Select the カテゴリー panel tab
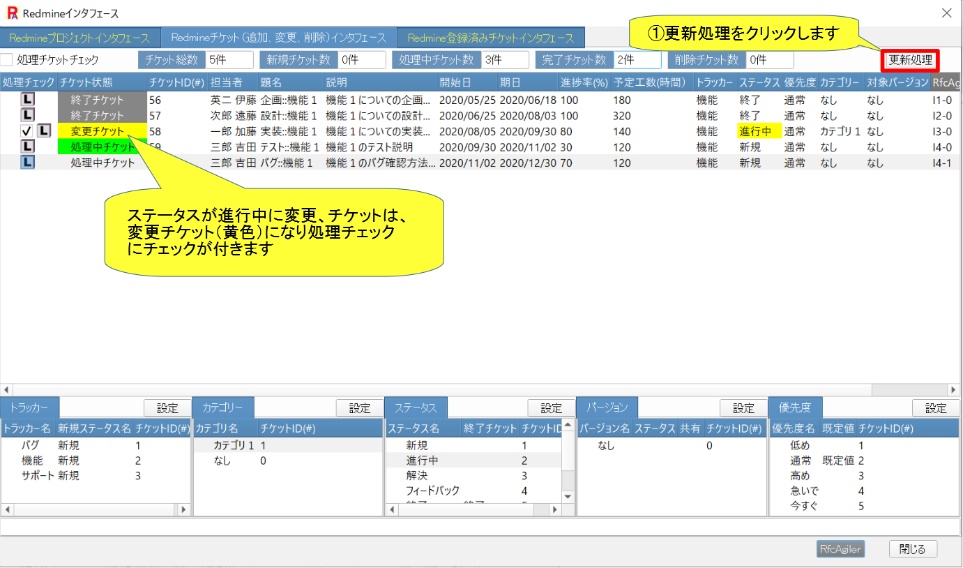The width and height of the screenshot is (963, 568). click(222, 407)
